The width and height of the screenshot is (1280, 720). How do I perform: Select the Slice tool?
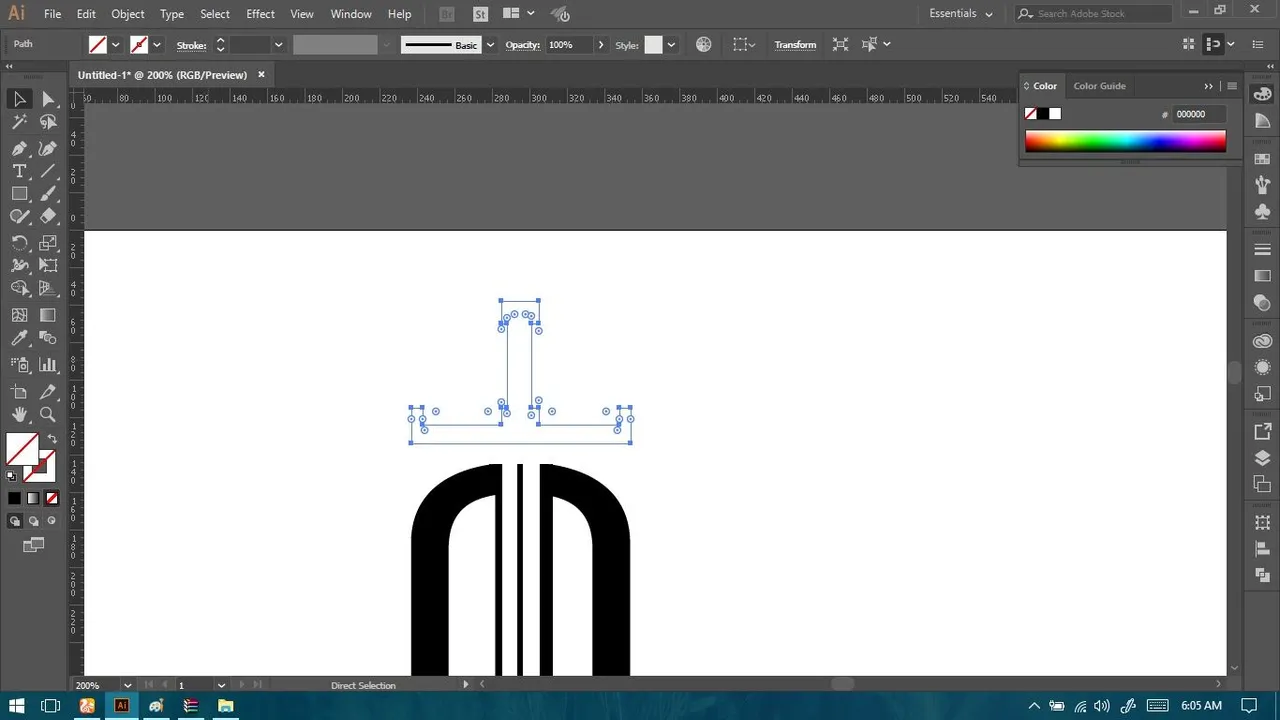47,392
